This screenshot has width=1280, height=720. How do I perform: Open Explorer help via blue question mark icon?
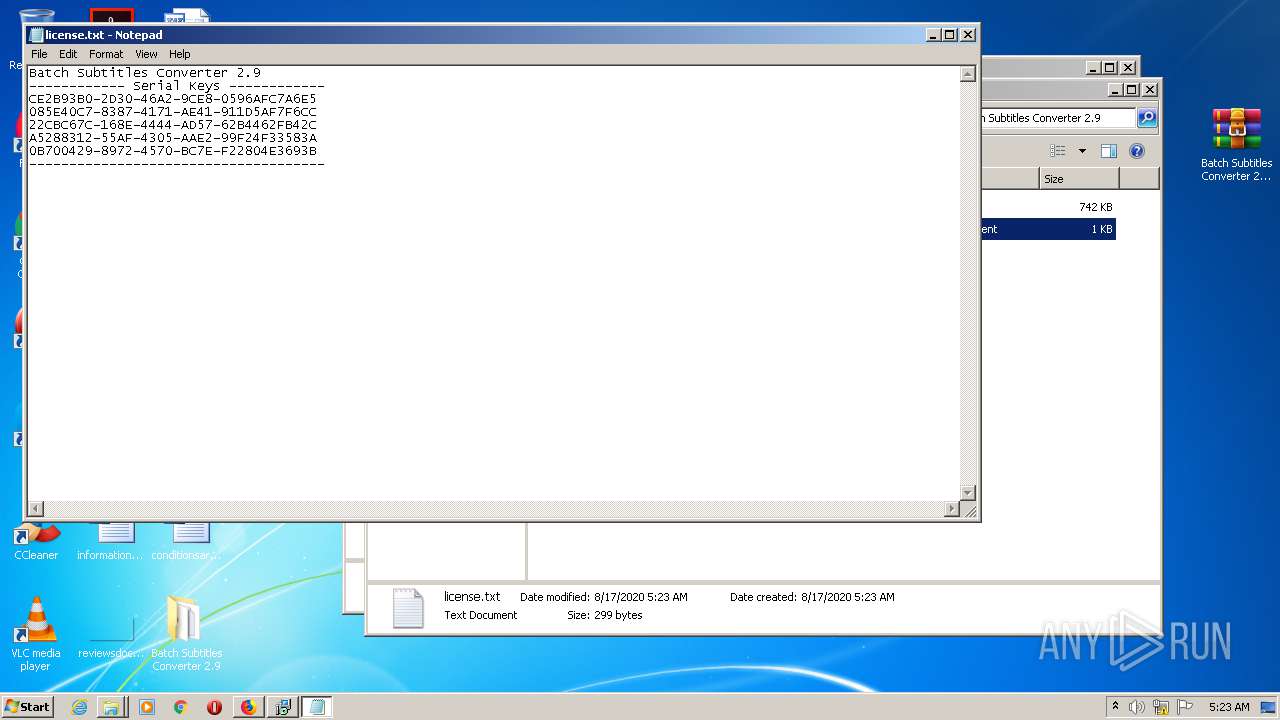(x=1137, y=151)
